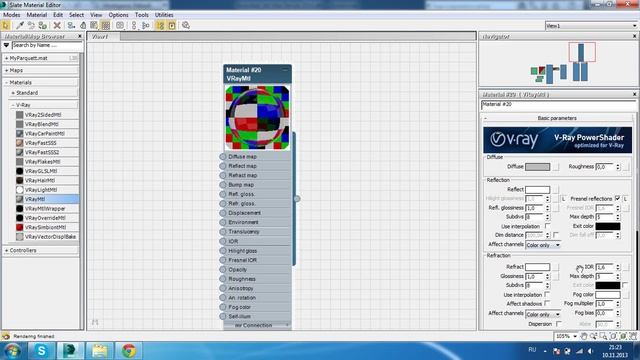Screen dimensions: 640x360
Task: Click the Select by Material icon
Action: click(x=186, y=25)
